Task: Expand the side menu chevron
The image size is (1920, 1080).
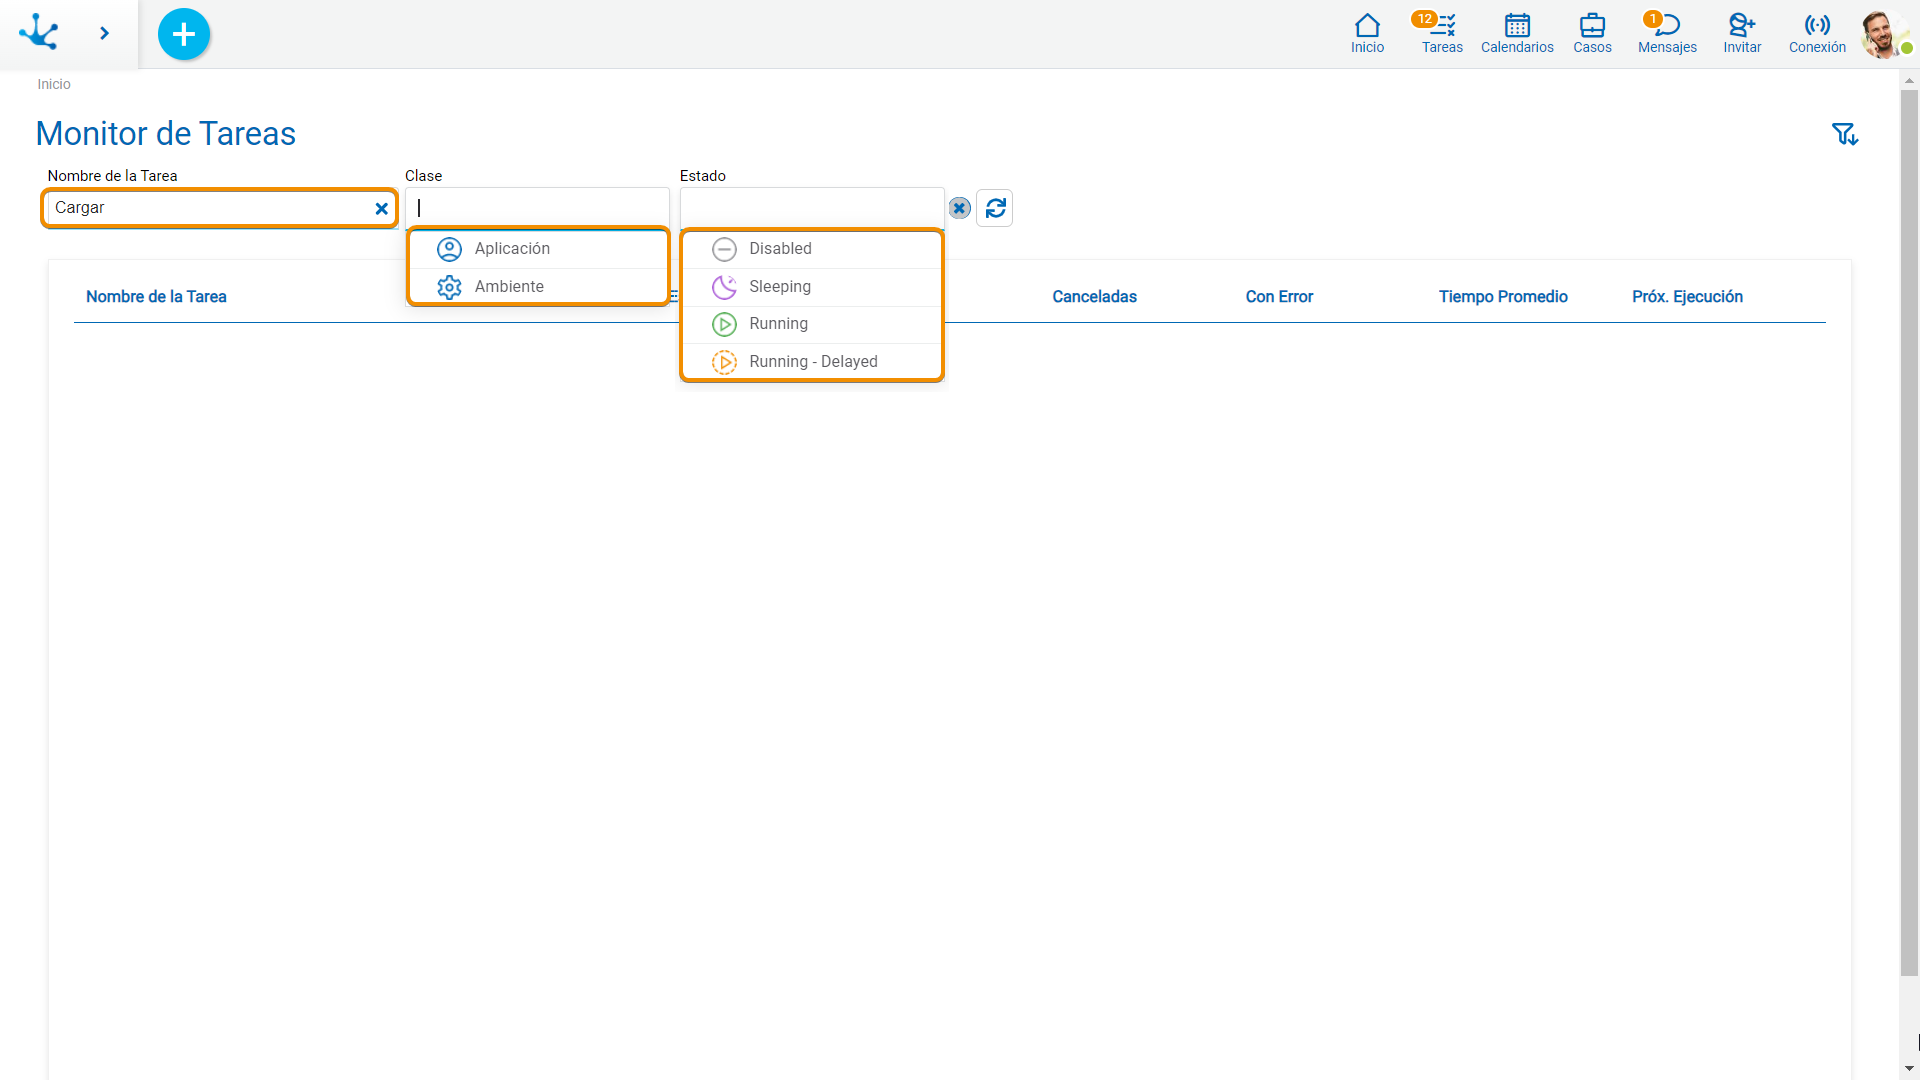Action: tap(104, 33)
